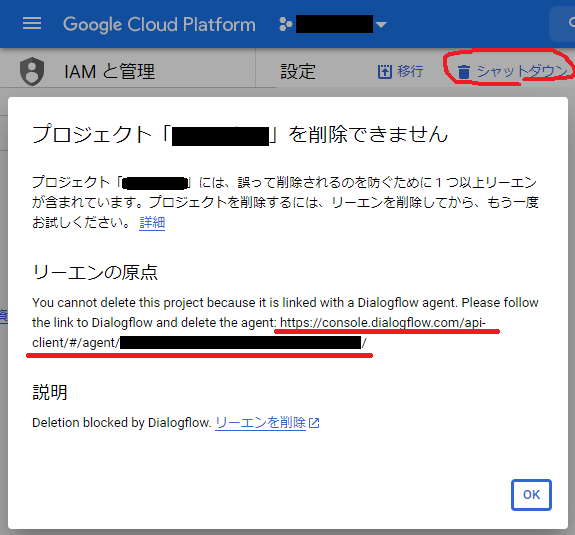
Task: Click the 'Deletion blocked by Dialogflow.' text
Action: click(122, 423)
